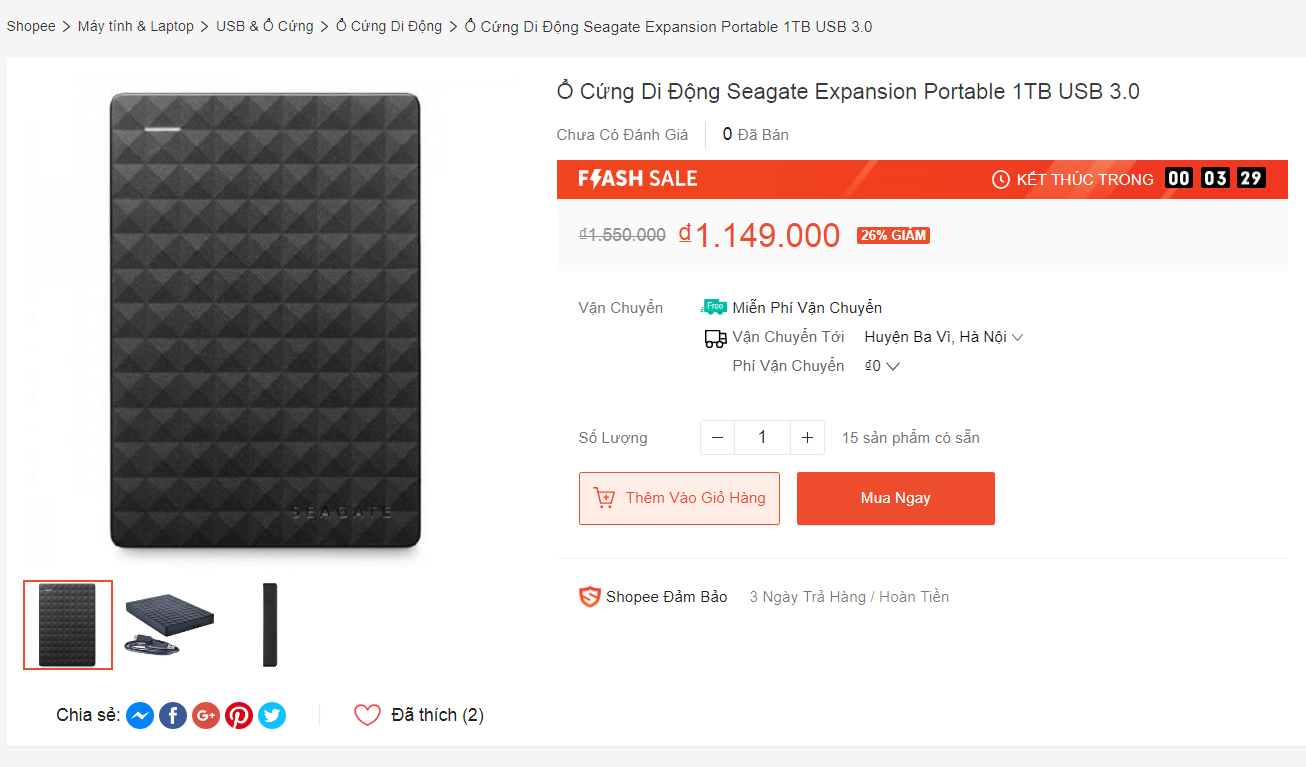Click the Shopee Đảm Bảo shield icon
Viewport: 1306px width, 767px height.
coord(590,597)
